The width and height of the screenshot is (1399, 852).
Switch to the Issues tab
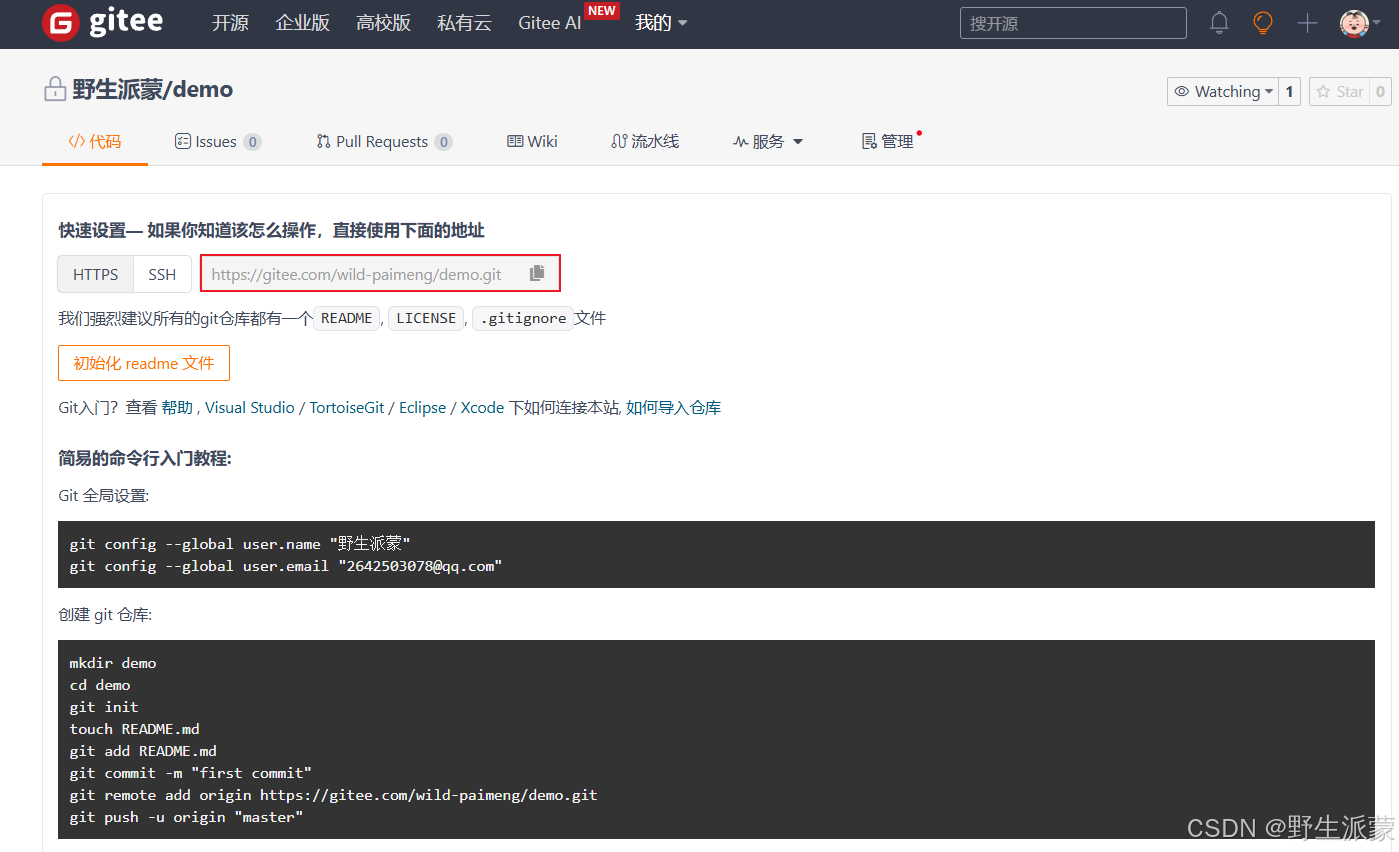pyautogui.click(x=218, y=142)
